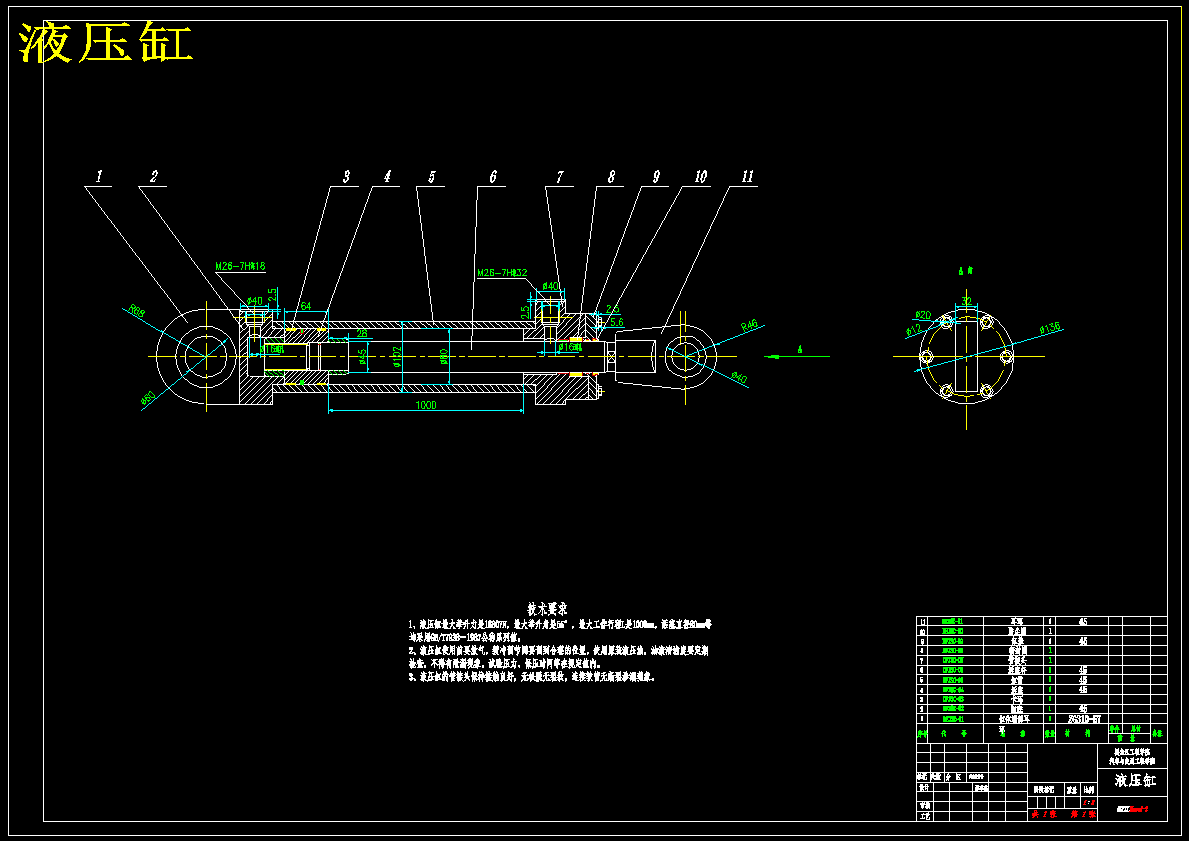Click the view direction arrow labeled A
The height and width of the screenshot is (841, 1189).
click(796, 354)
